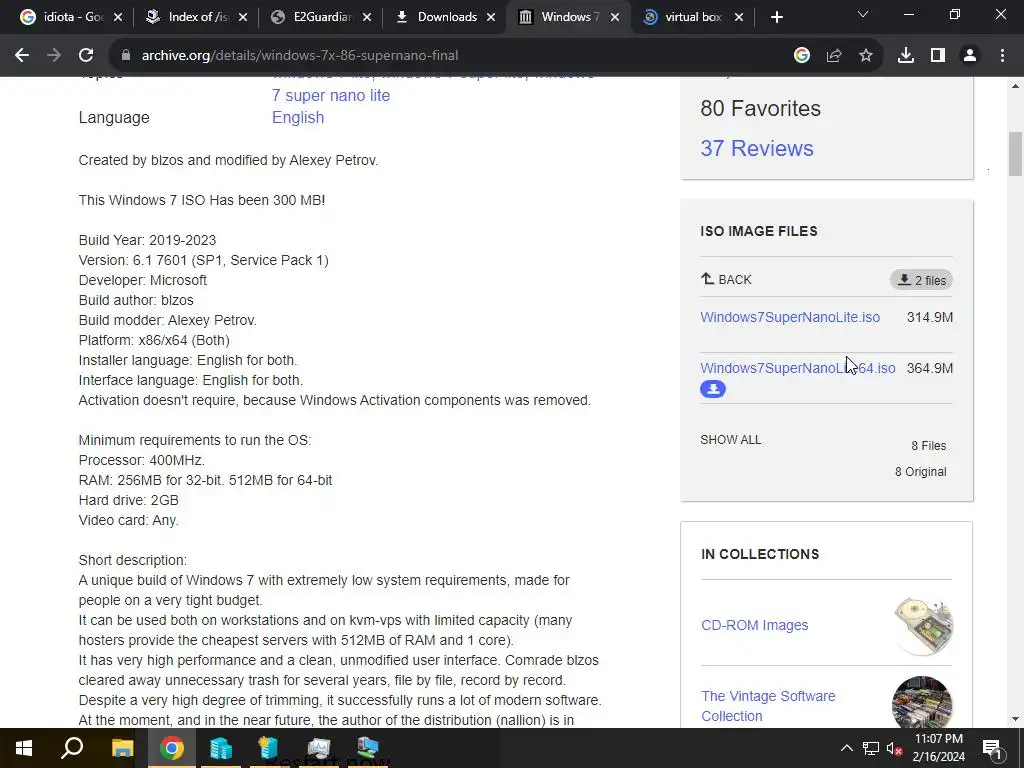Open the 37 Reviews link
Screen dimensions: 1024x768
click(757, 148)
